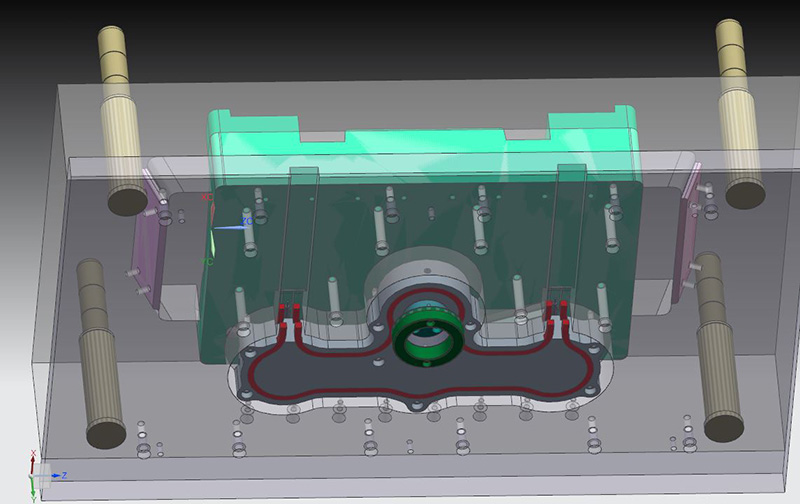Click the right gray notch atop teal block

(527, 134)
